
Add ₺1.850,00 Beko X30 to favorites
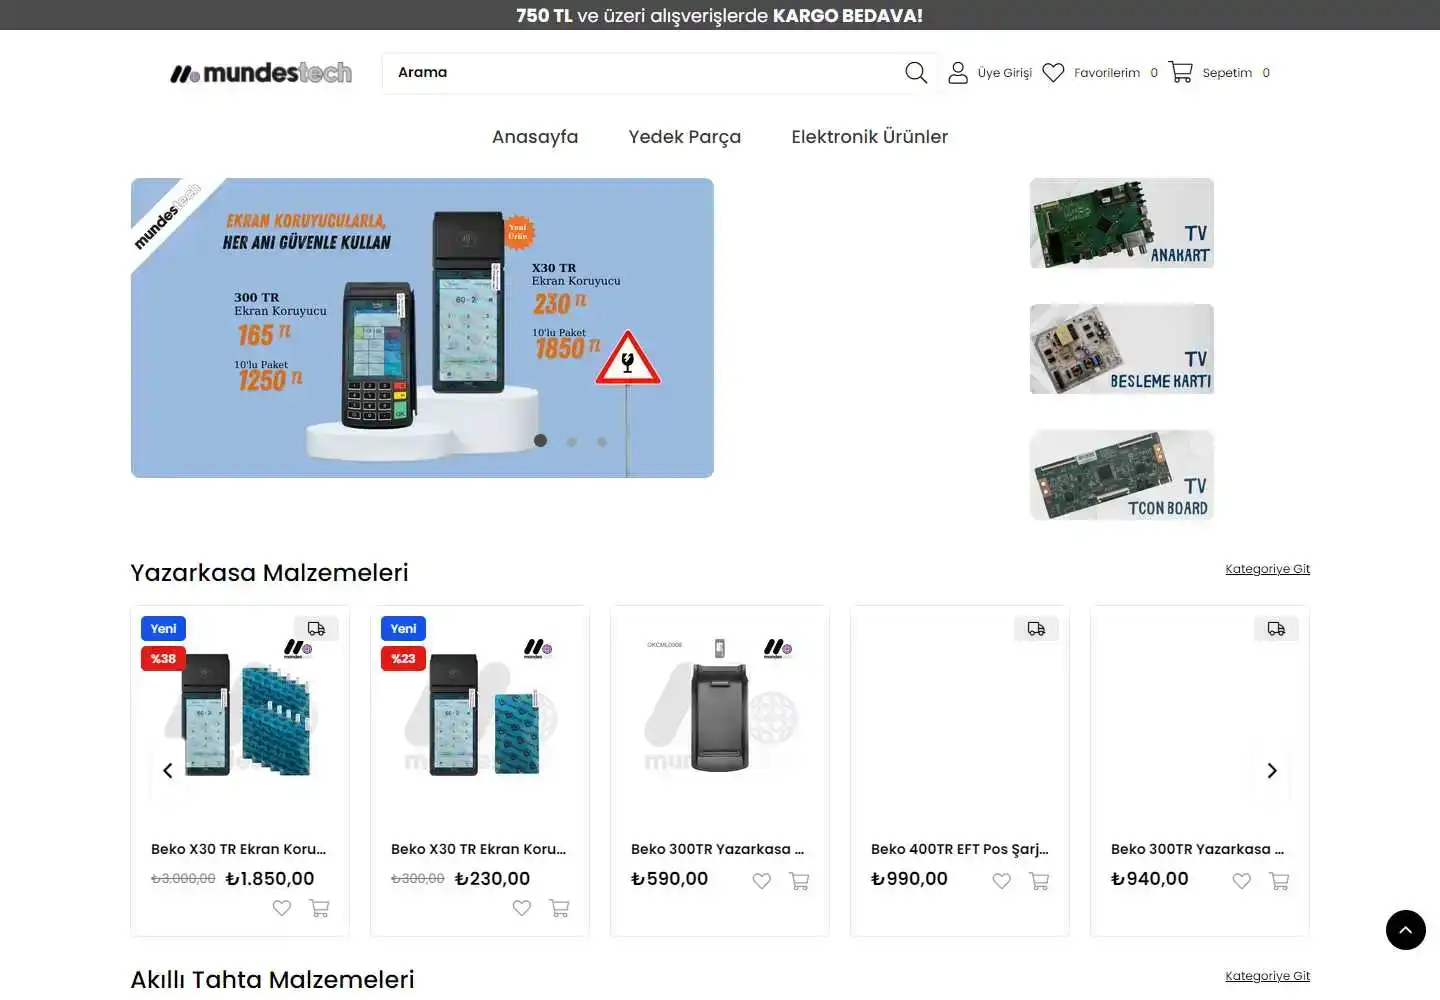(282, 908)
